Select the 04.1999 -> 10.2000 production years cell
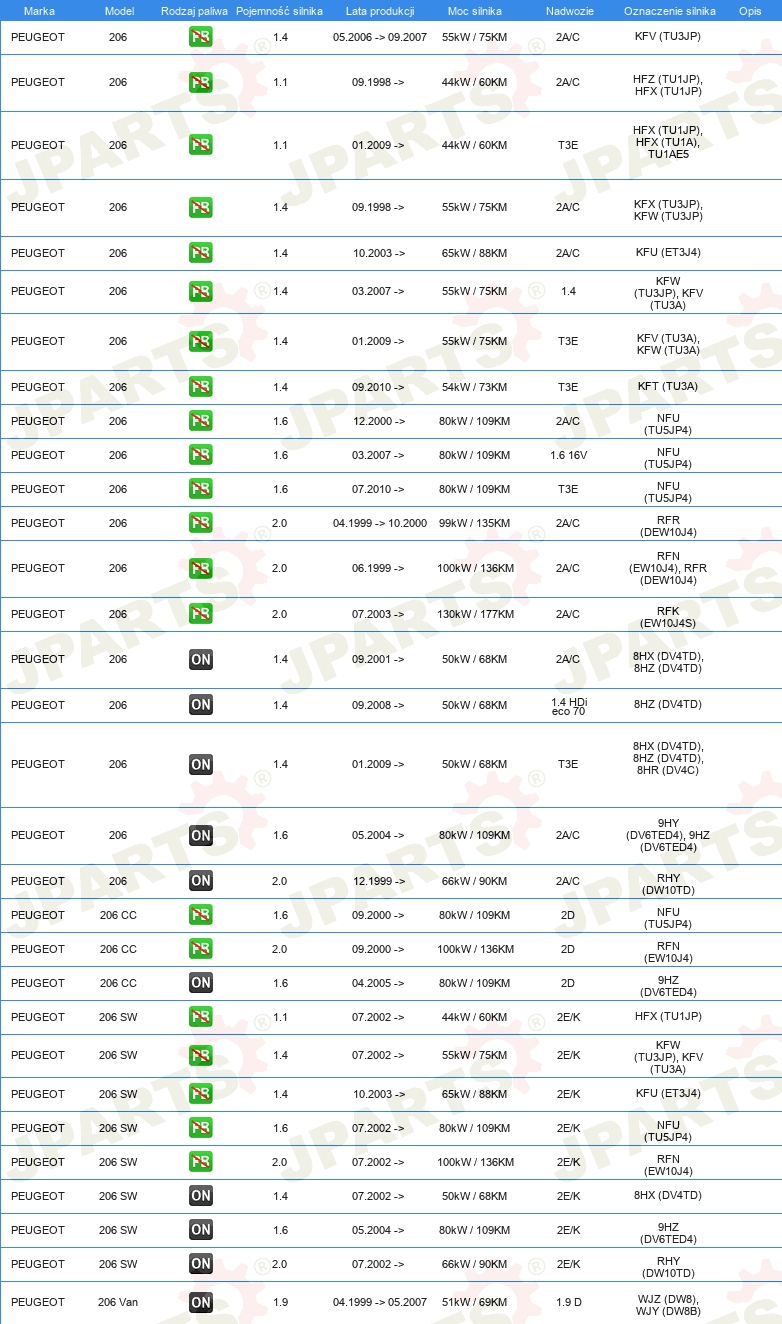782x1324 pixels. [379, 523]
